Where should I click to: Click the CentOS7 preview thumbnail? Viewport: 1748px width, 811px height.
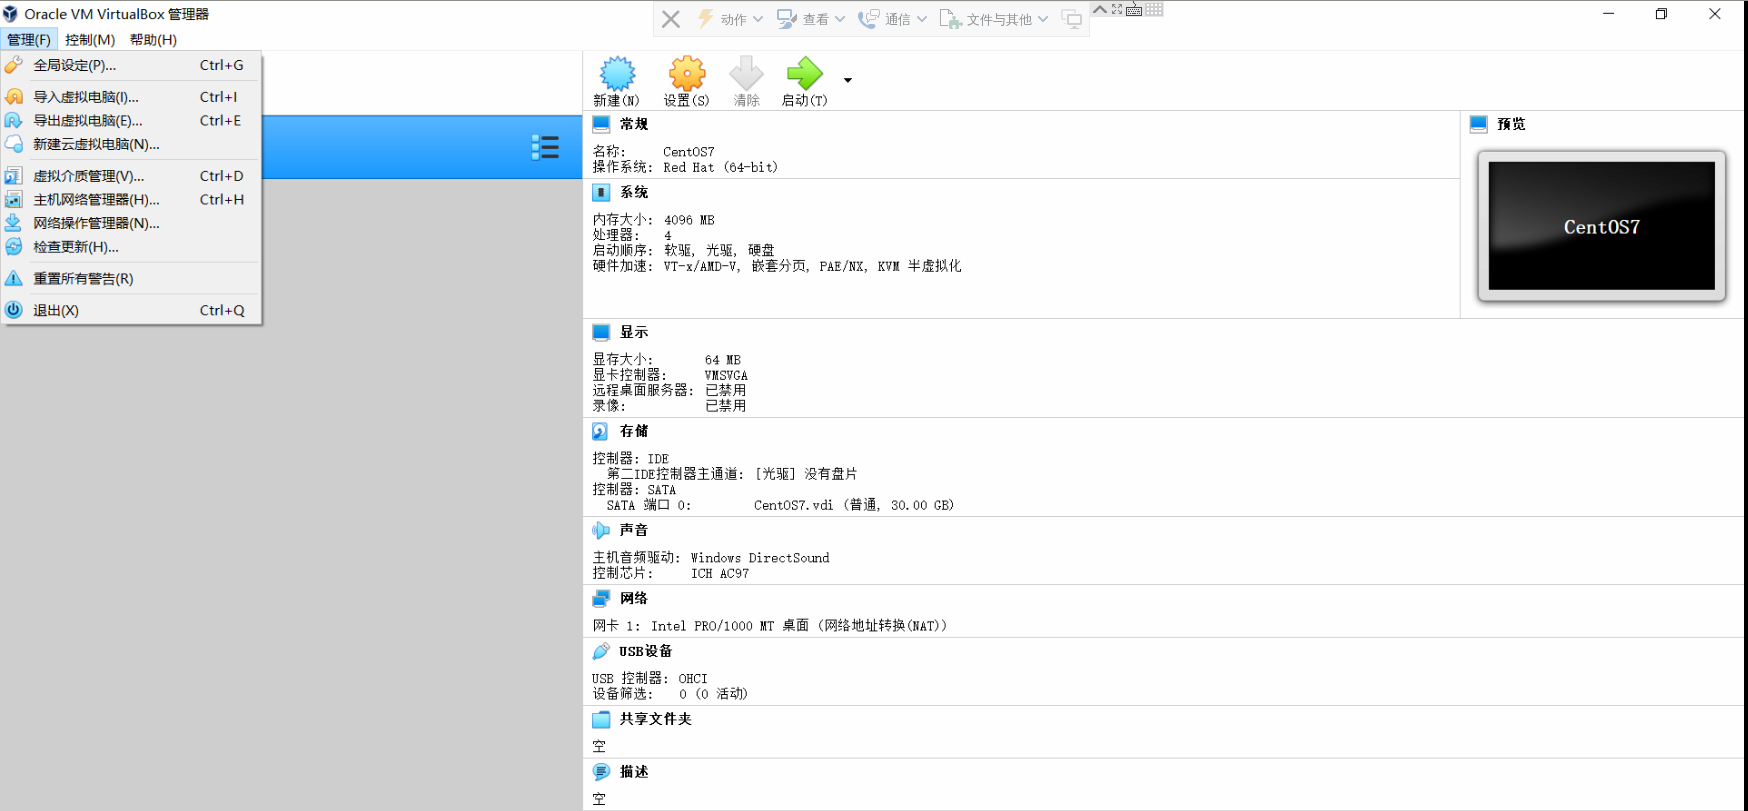1602,226
